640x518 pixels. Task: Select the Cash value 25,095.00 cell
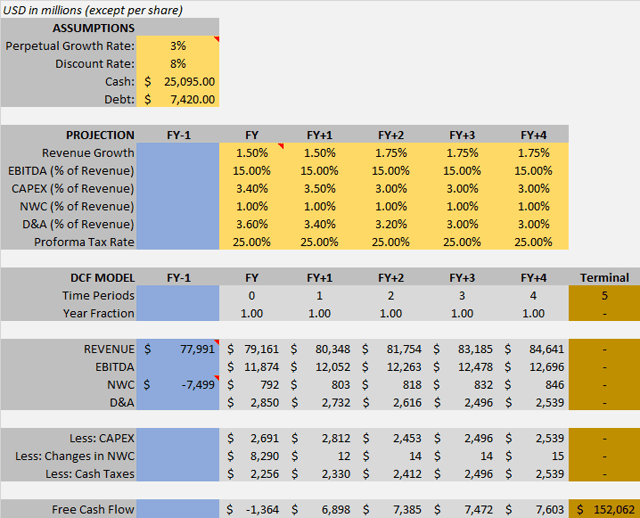pyautogui.click(x=178, y=82)
